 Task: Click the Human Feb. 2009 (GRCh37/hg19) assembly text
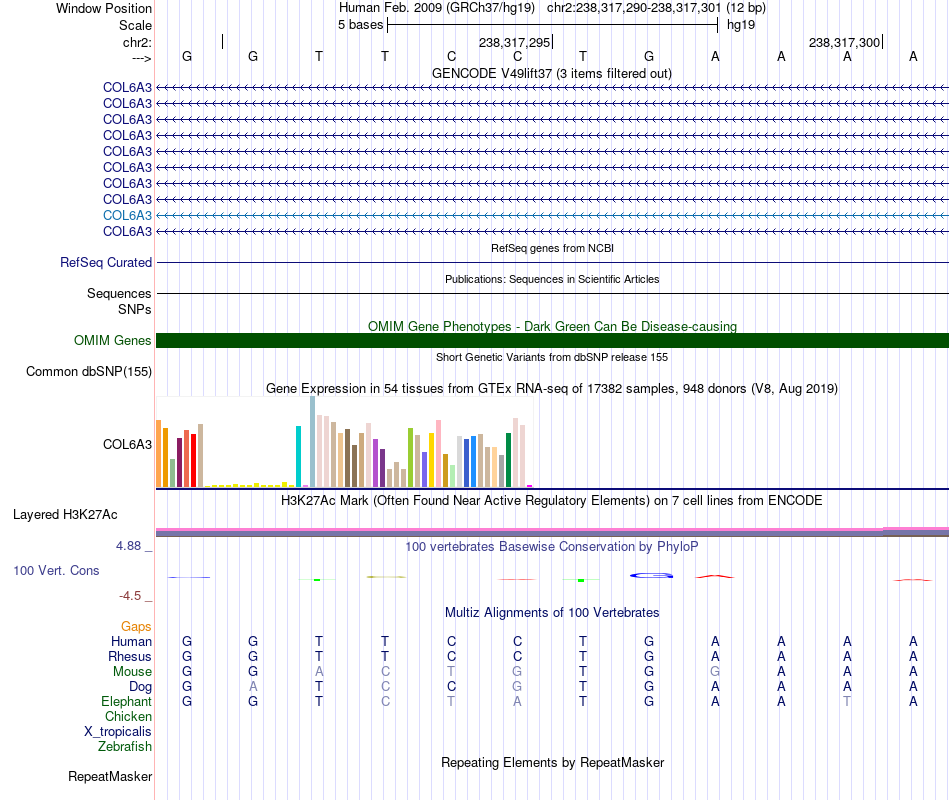[437, 8]
